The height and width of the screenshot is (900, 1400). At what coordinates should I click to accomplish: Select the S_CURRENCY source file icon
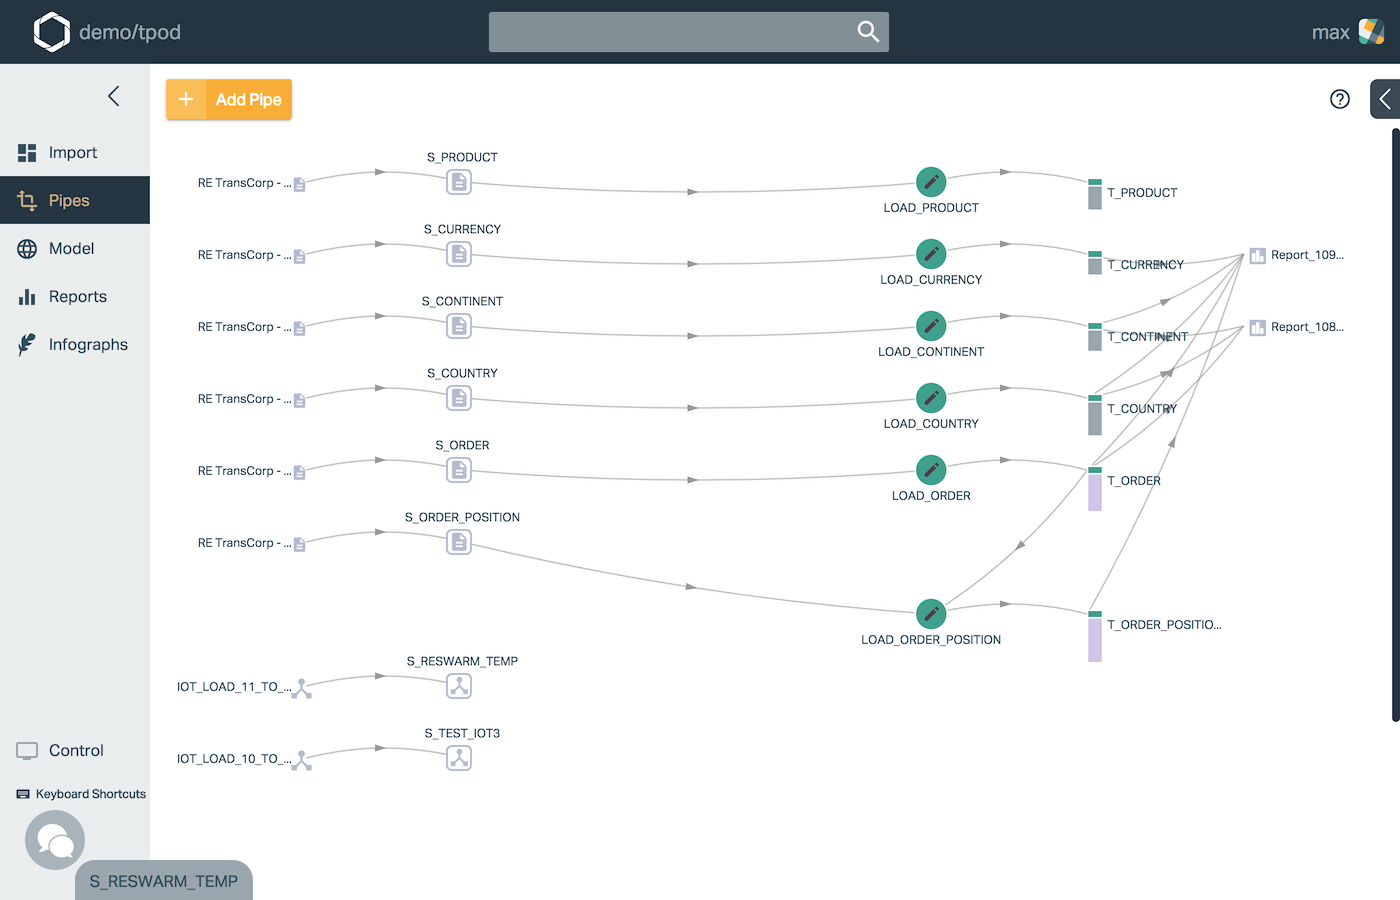click(459, 254)
